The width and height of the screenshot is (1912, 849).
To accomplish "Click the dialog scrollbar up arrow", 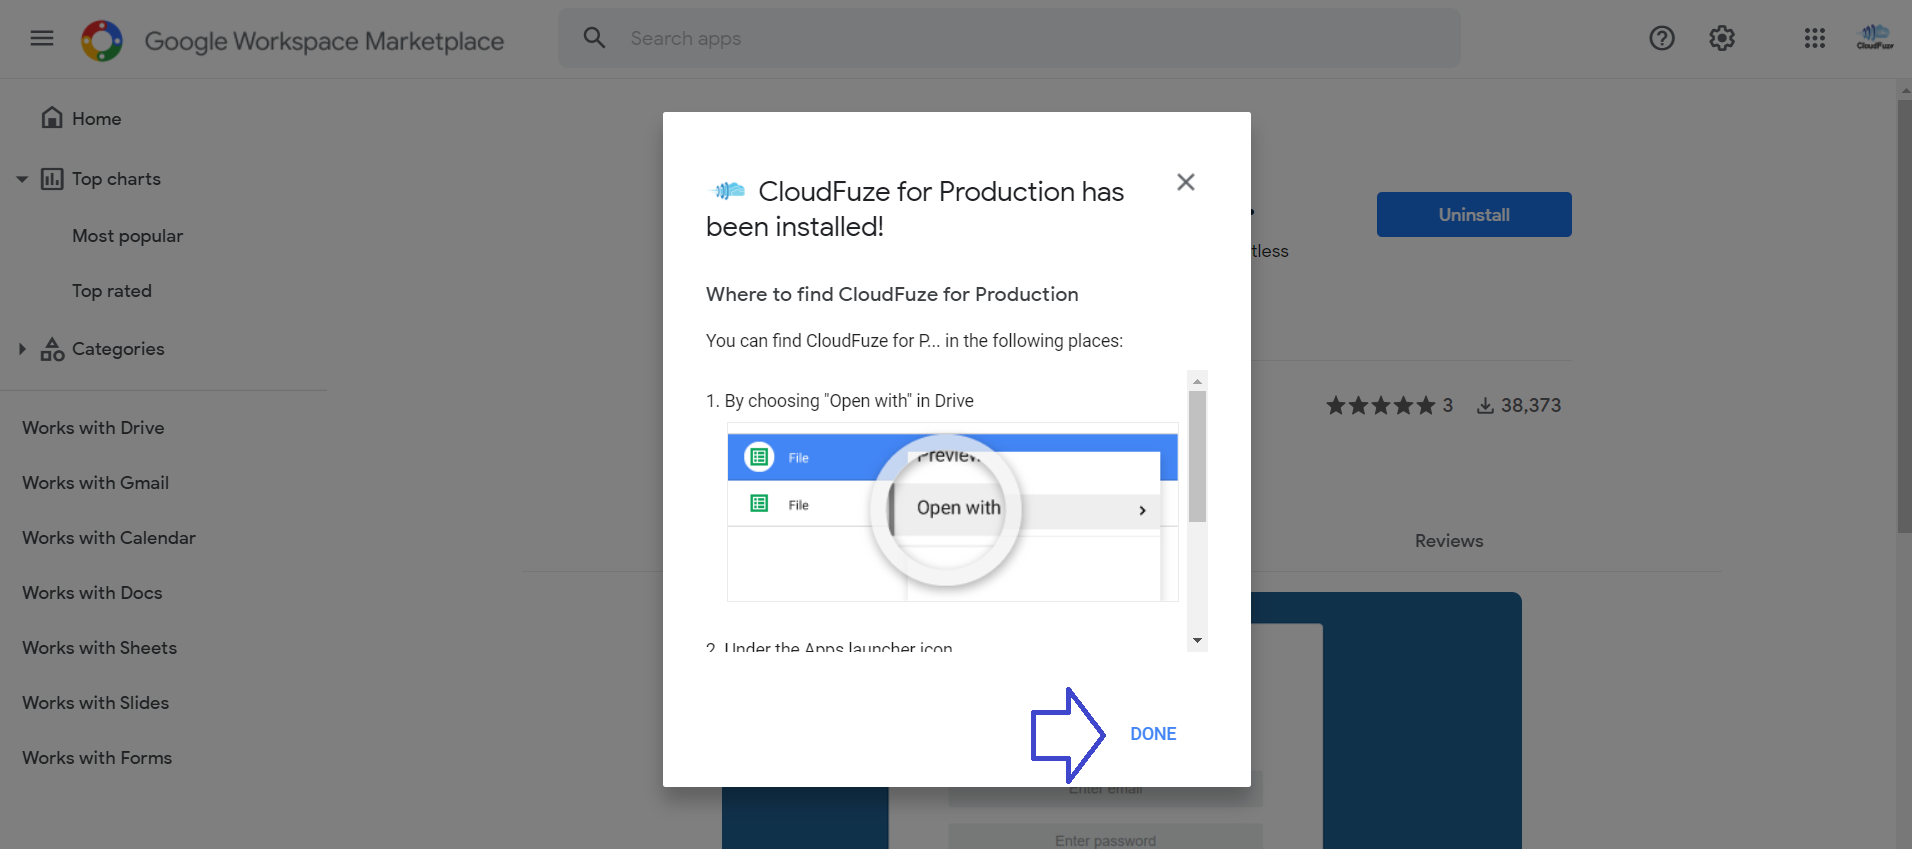I will (1197, 381).
